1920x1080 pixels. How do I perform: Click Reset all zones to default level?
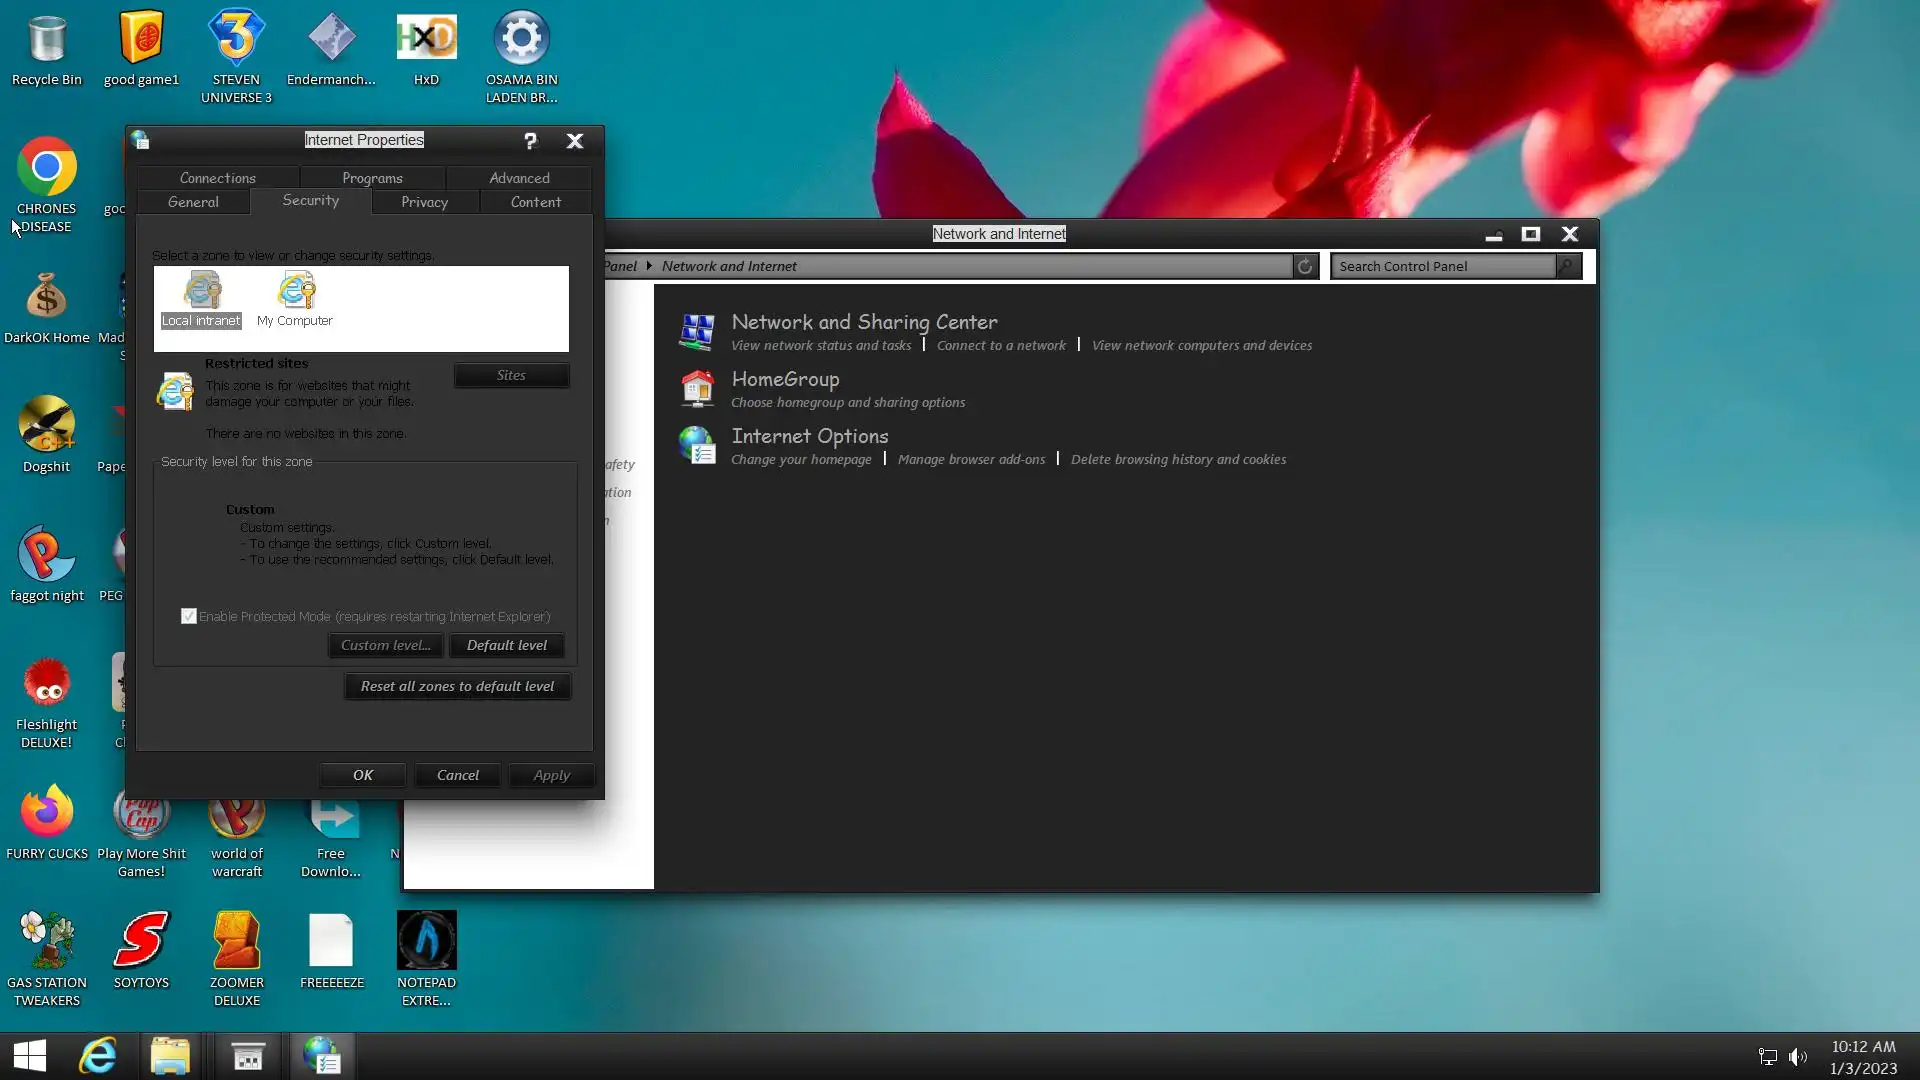tap(457, 686)
